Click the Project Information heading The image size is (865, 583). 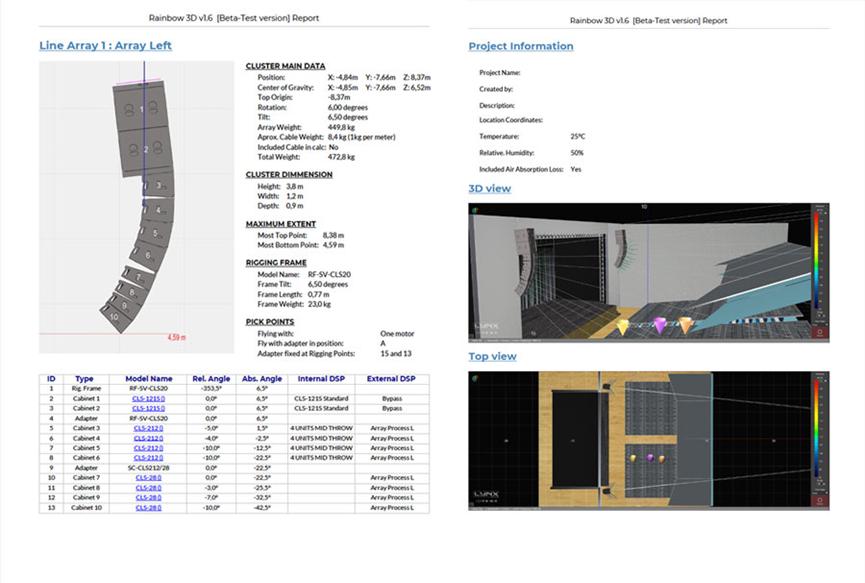click(521, 46)
